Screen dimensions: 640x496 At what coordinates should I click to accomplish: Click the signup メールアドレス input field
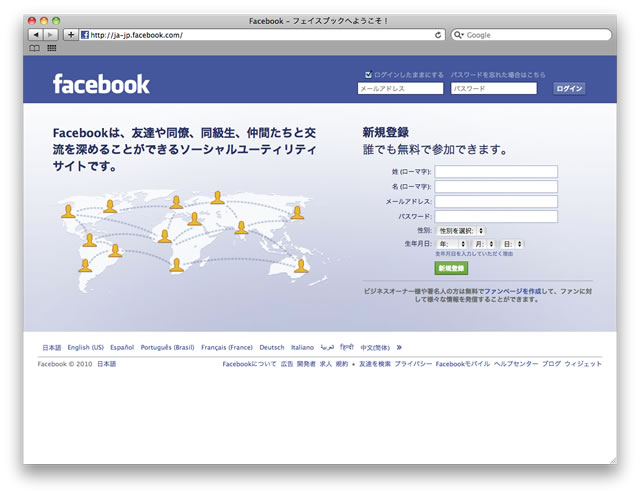click(496, 201)
